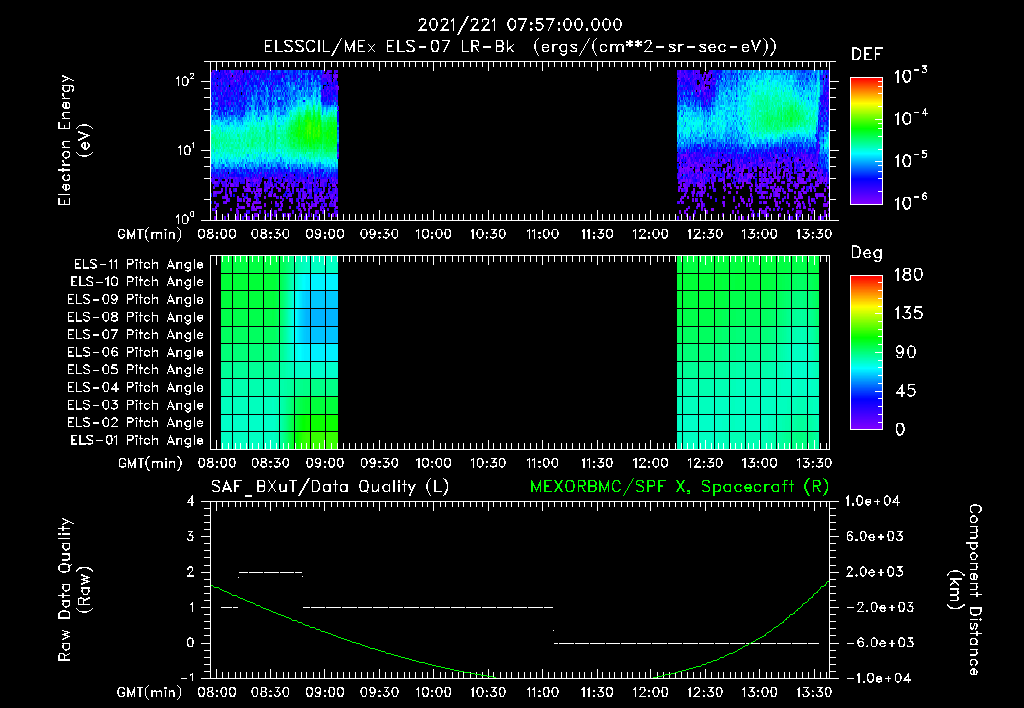Click the left pitch angle grid block
The height and width of the screenshot is (708, 1024).
(280, 352)
